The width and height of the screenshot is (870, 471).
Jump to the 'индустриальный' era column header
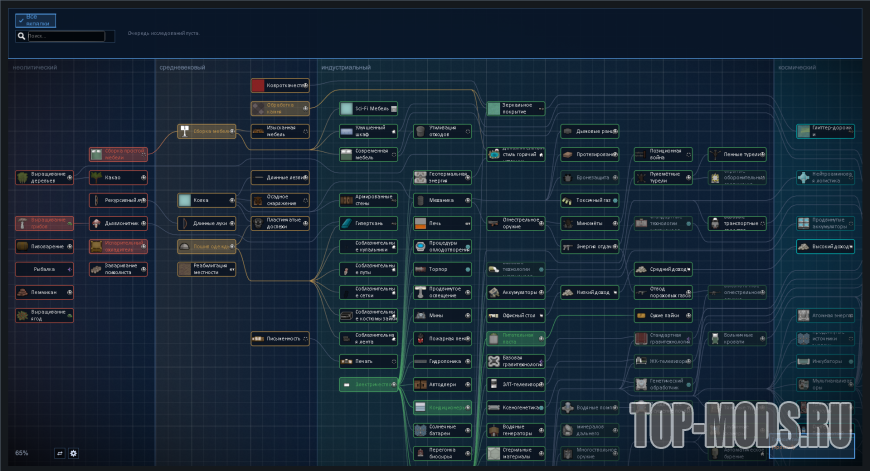click(346, 68)
